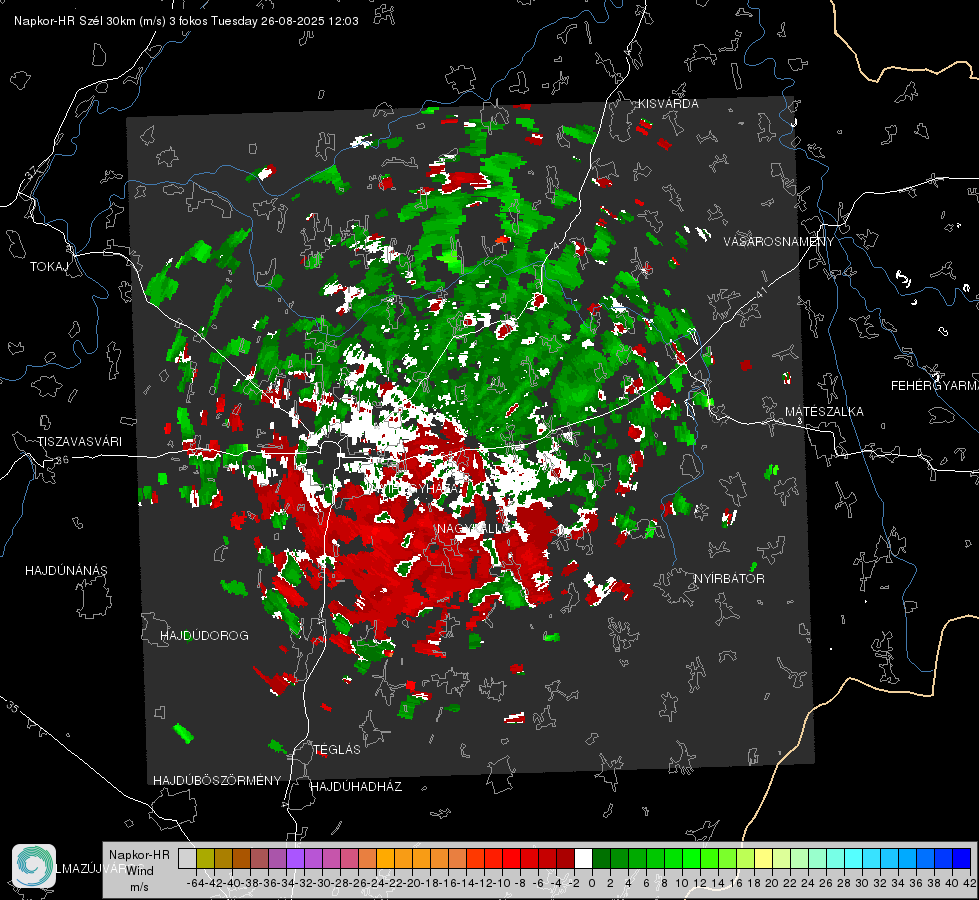This screenshot has width=979, height=900.
Task: Click the darkest green swatch right of white
Action: click(x=601, y=858)
